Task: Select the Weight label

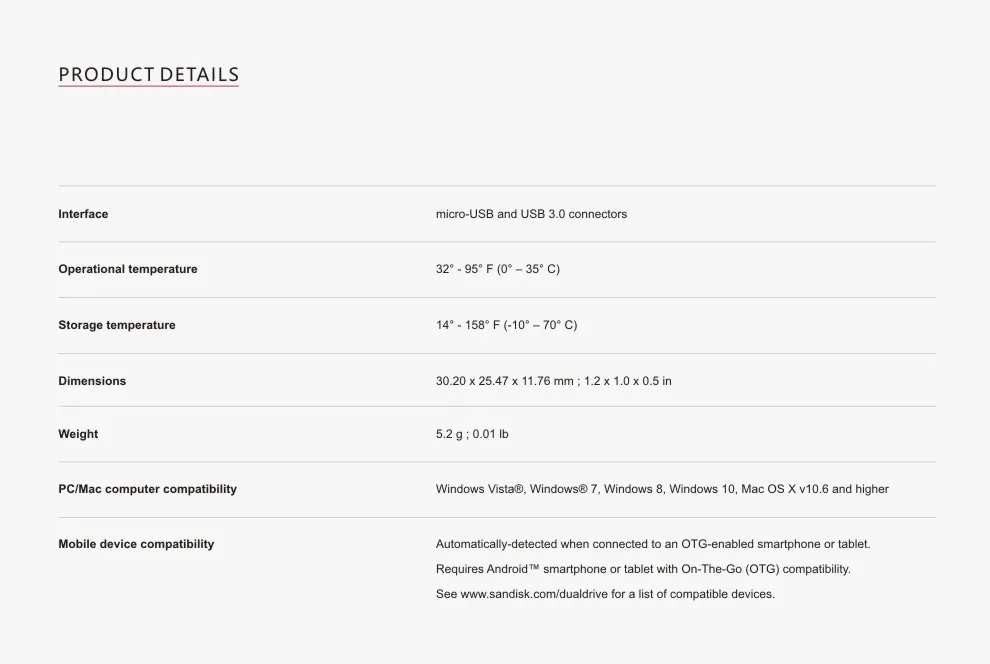Action: (78, 434)
